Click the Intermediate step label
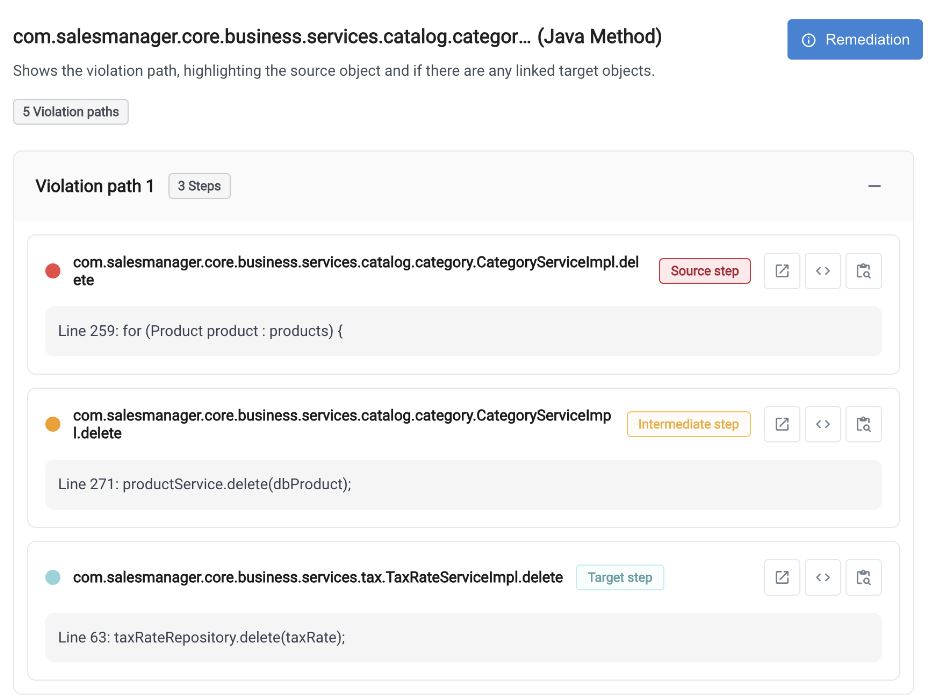Image resolution: width=928 pixels, height=695 pixels. [689, 424]
